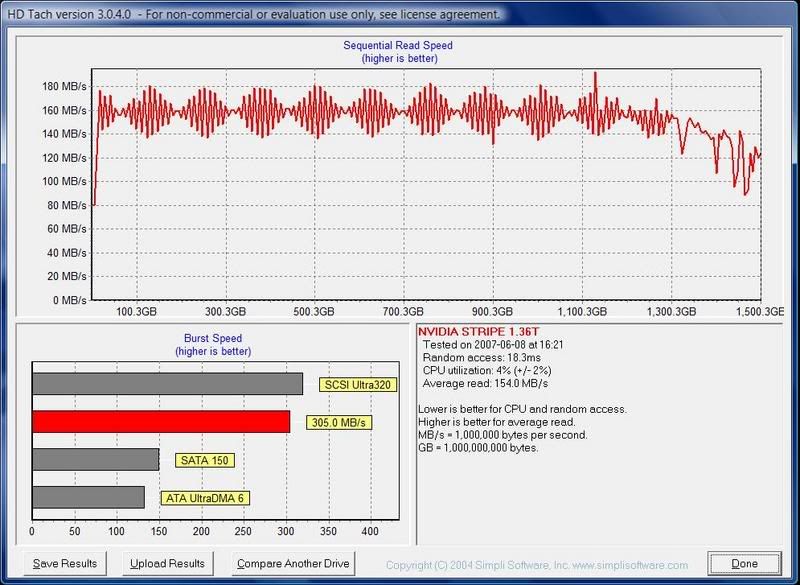Image resolution: width=800 pixels, height=585 pixels.
Task: Select the 100 MB/s axis label
Action: pos(64,181)
